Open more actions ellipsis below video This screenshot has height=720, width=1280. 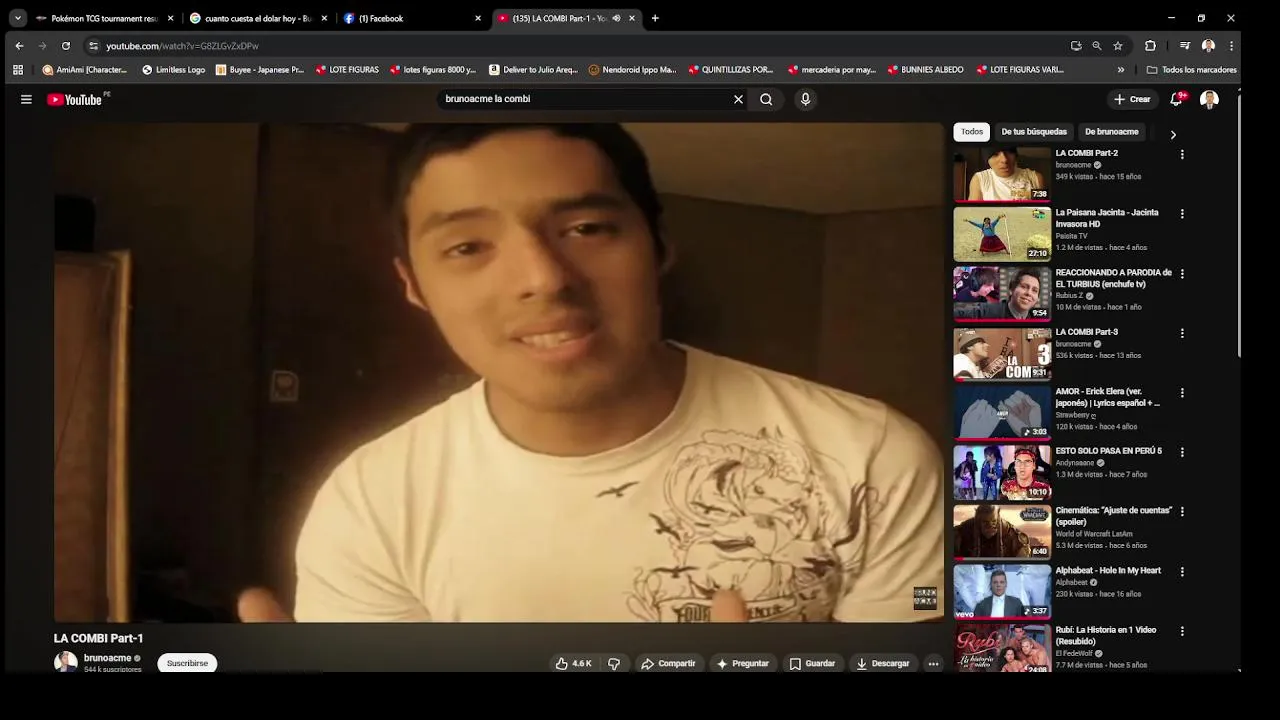tap(933, 663)
